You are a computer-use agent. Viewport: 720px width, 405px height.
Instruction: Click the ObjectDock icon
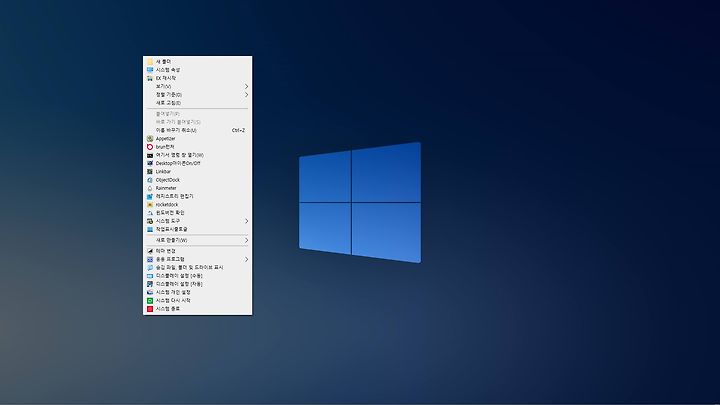[x=150, y=180]
